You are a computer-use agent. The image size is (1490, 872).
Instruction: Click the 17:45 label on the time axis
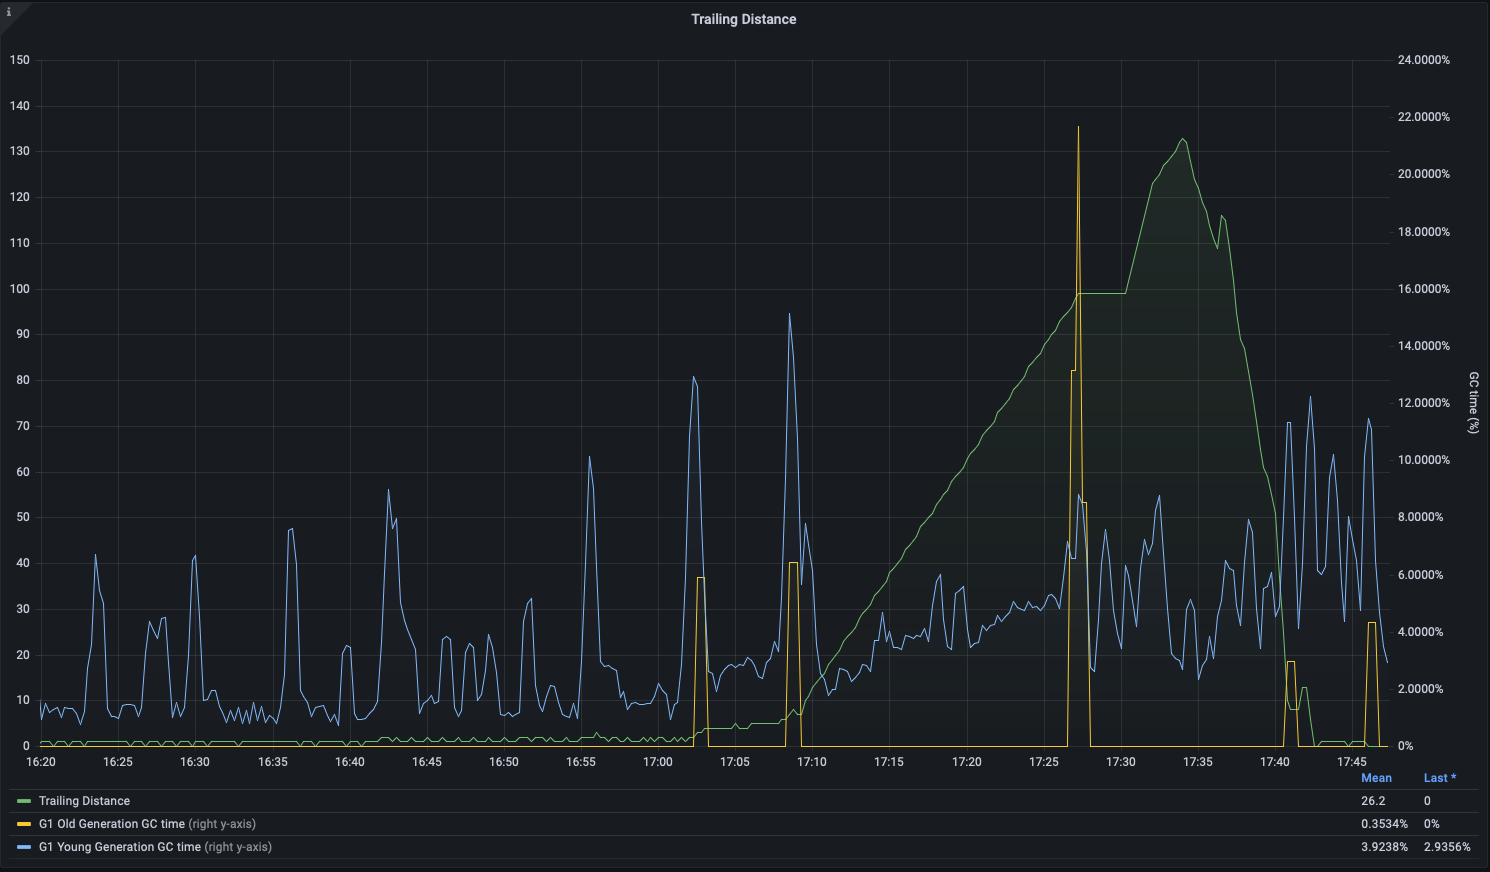pos(1352,762)
